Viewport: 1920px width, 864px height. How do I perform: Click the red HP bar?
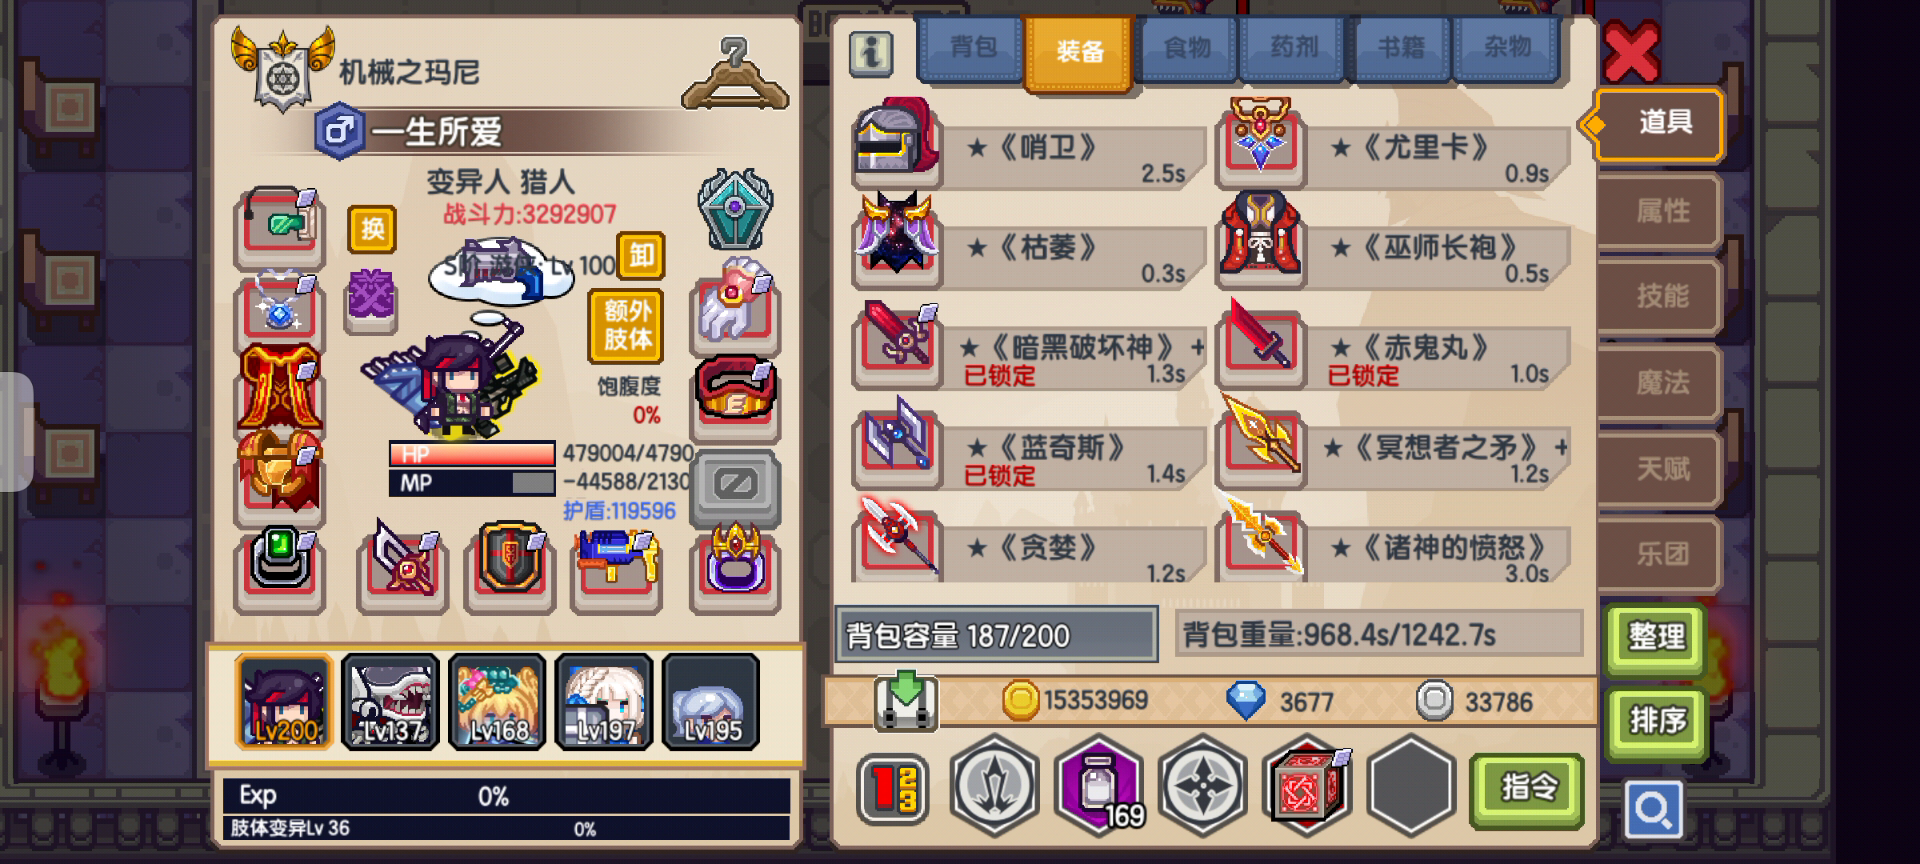tap(472, 453)
